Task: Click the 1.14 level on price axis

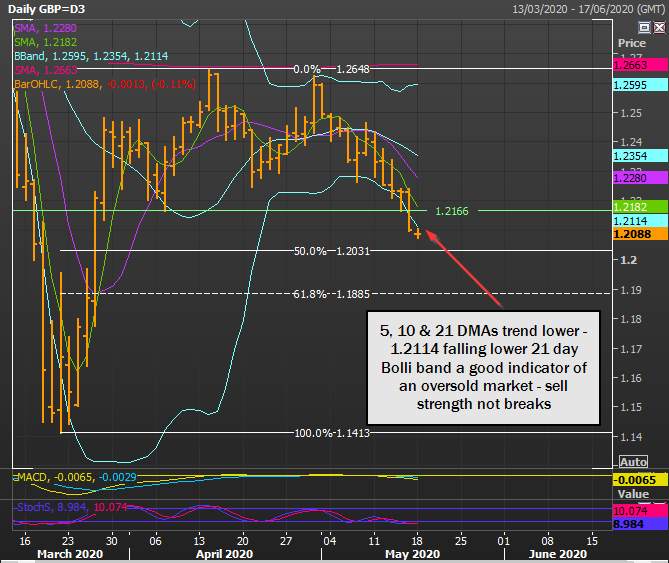Action: click(x=631, y=436)
